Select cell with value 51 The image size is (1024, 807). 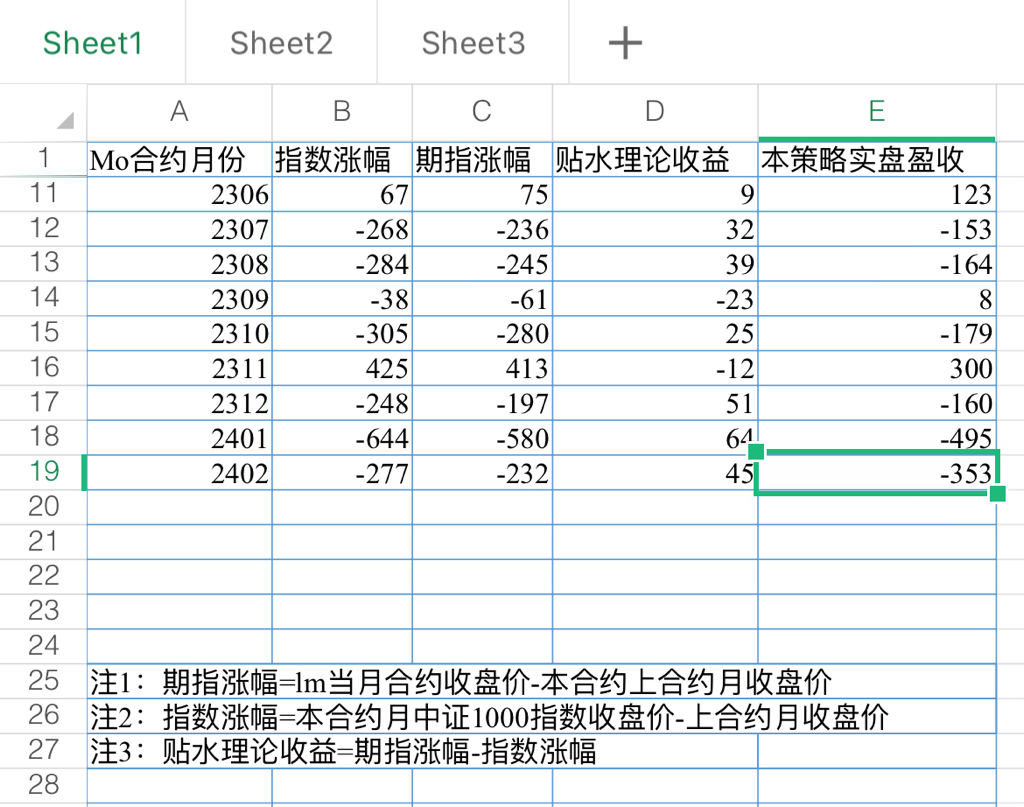click(655, 403)
